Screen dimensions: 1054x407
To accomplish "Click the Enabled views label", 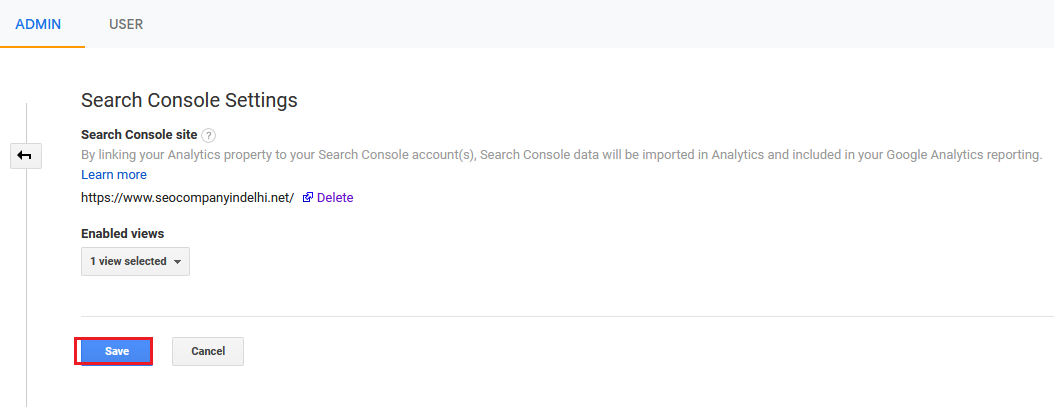I will click(x=122, y=233).
